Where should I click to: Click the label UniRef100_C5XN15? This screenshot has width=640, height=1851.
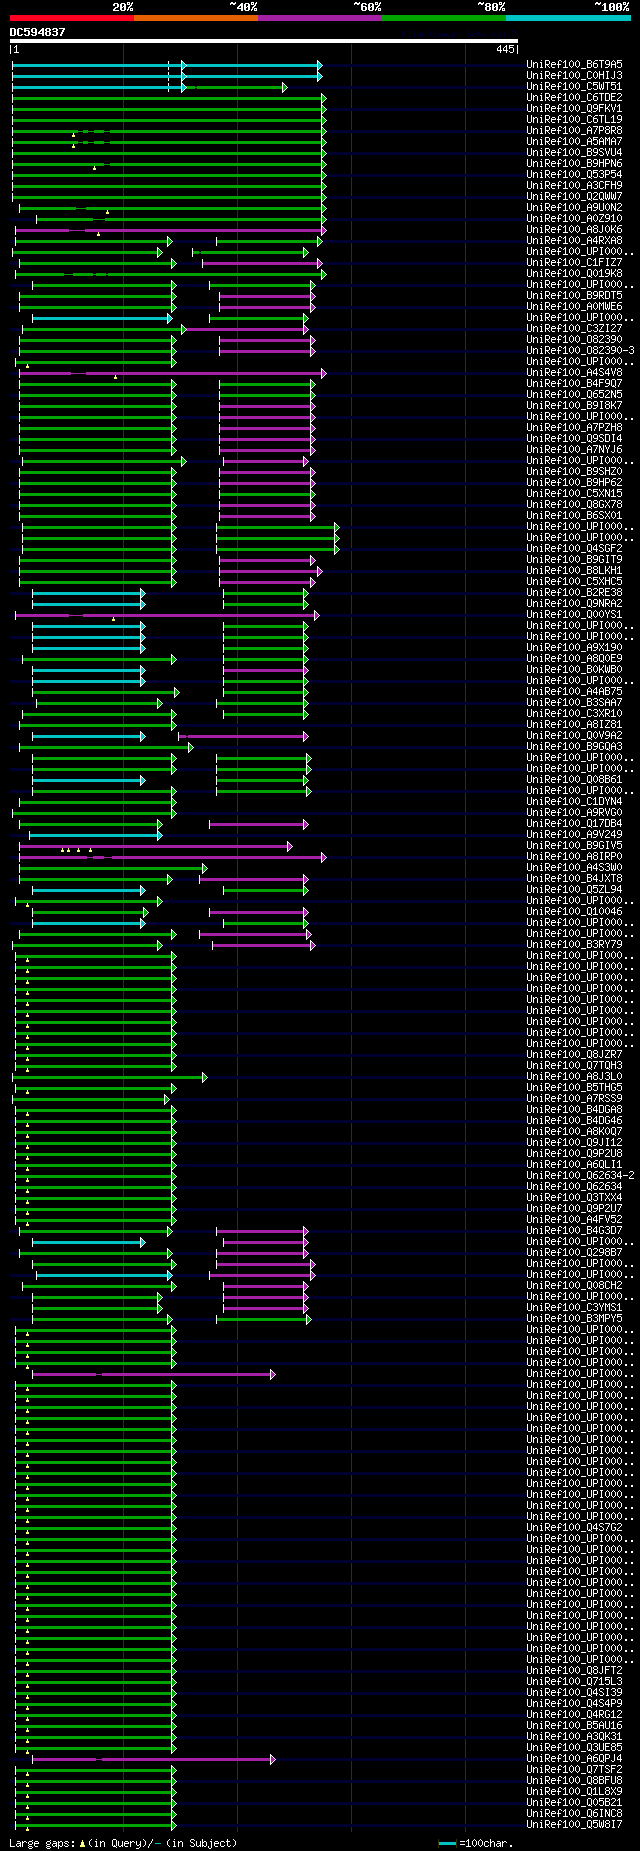pyautogui.click(x=574, y=493)
